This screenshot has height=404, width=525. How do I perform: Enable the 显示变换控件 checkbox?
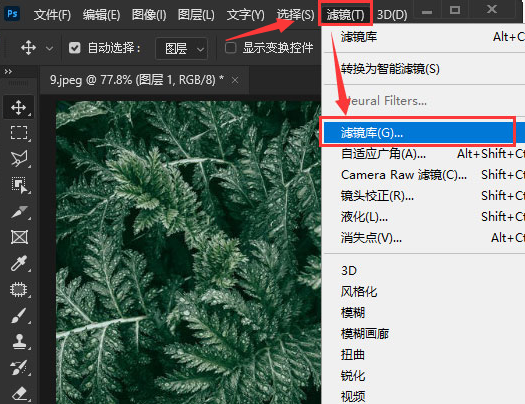230,48
